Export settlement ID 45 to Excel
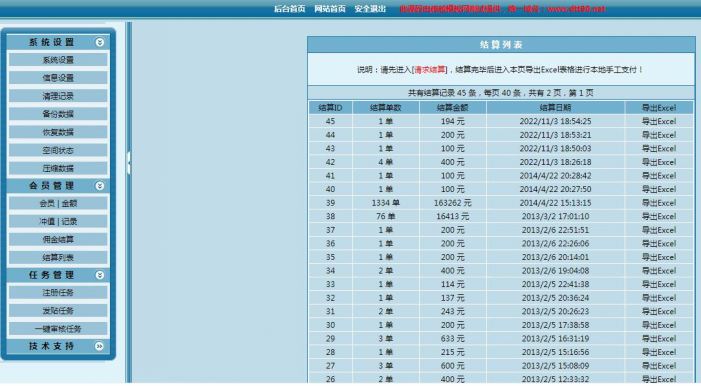This screenshot has width=701, height=386. [x=659, y=121]
